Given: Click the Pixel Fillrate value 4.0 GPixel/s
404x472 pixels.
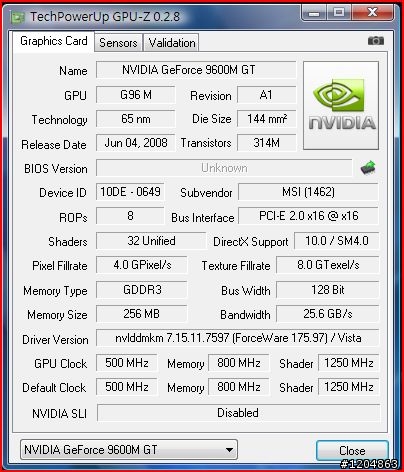Looking at the screenshot, I should tap(142, 265).
